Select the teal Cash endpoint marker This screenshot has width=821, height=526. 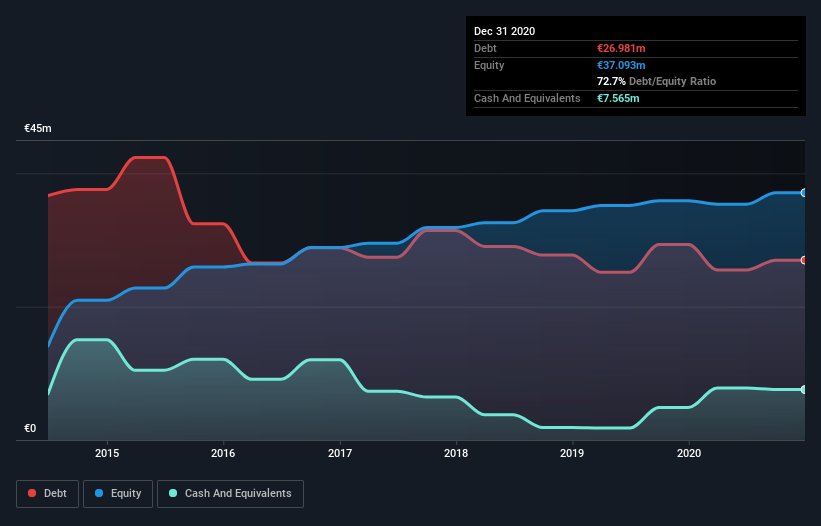pos(804,389)
